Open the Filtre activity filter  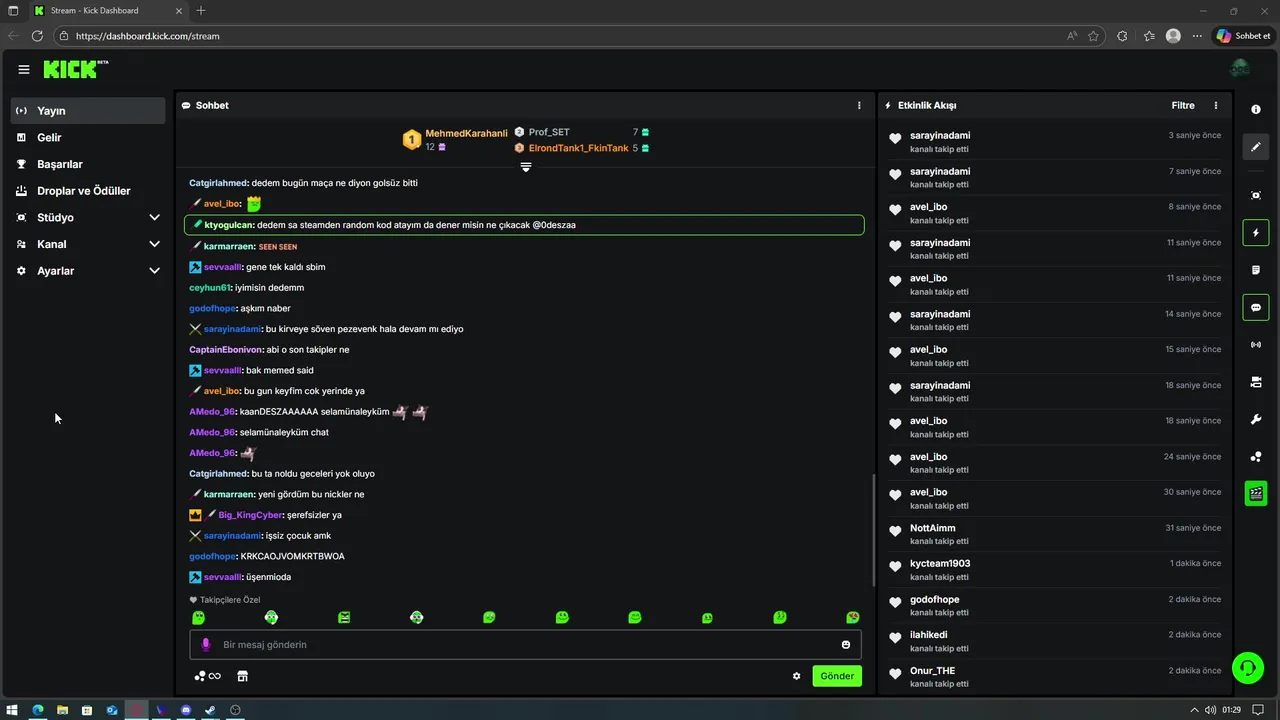[x=1183, y=105]
